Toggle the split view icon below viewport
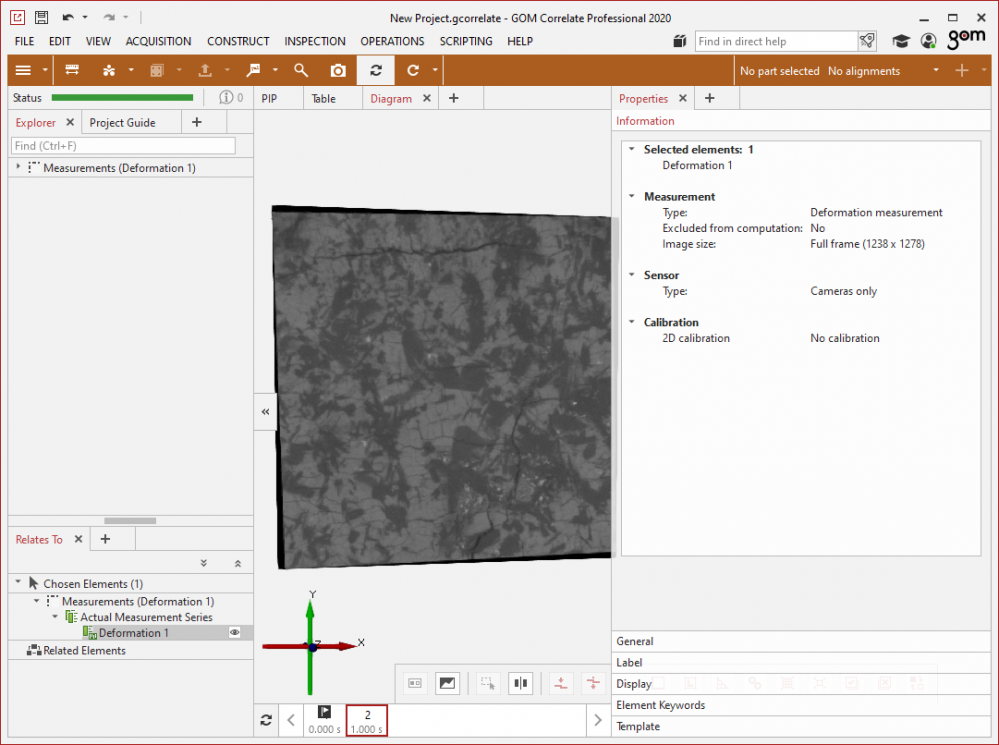This screenshot has height=745, width=999. (520, 683)
